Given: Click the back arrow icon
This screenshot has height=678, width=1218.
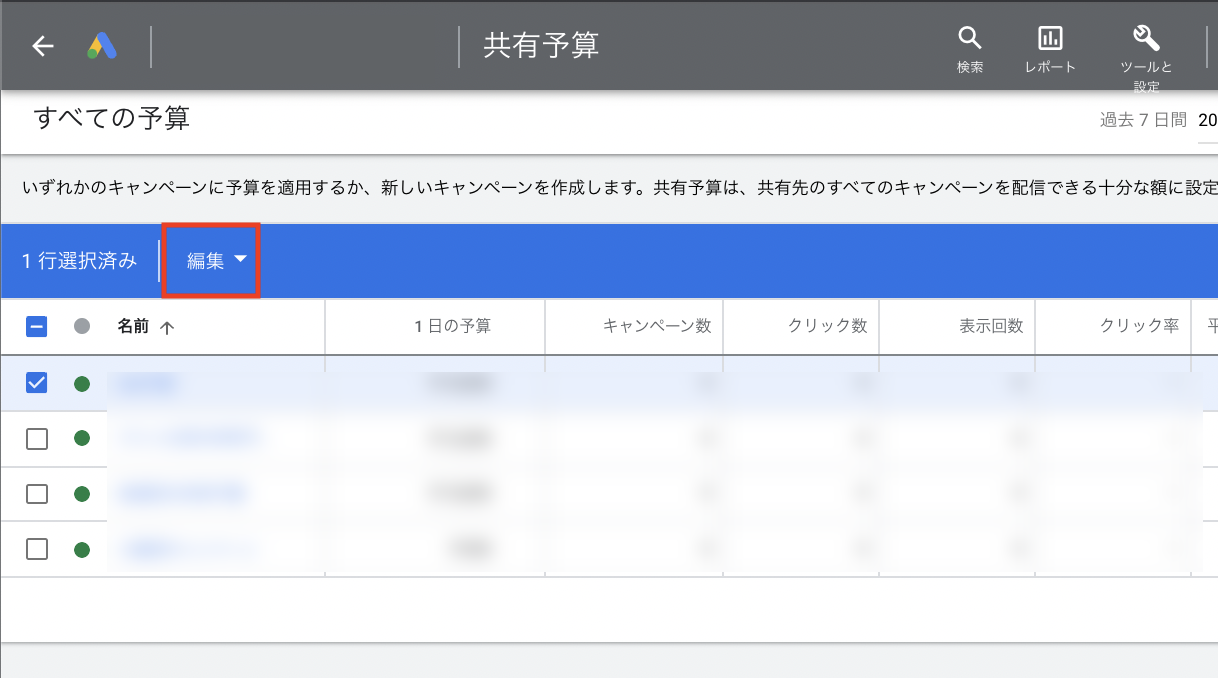Looking at the screenshot, I should pos(42,46).
